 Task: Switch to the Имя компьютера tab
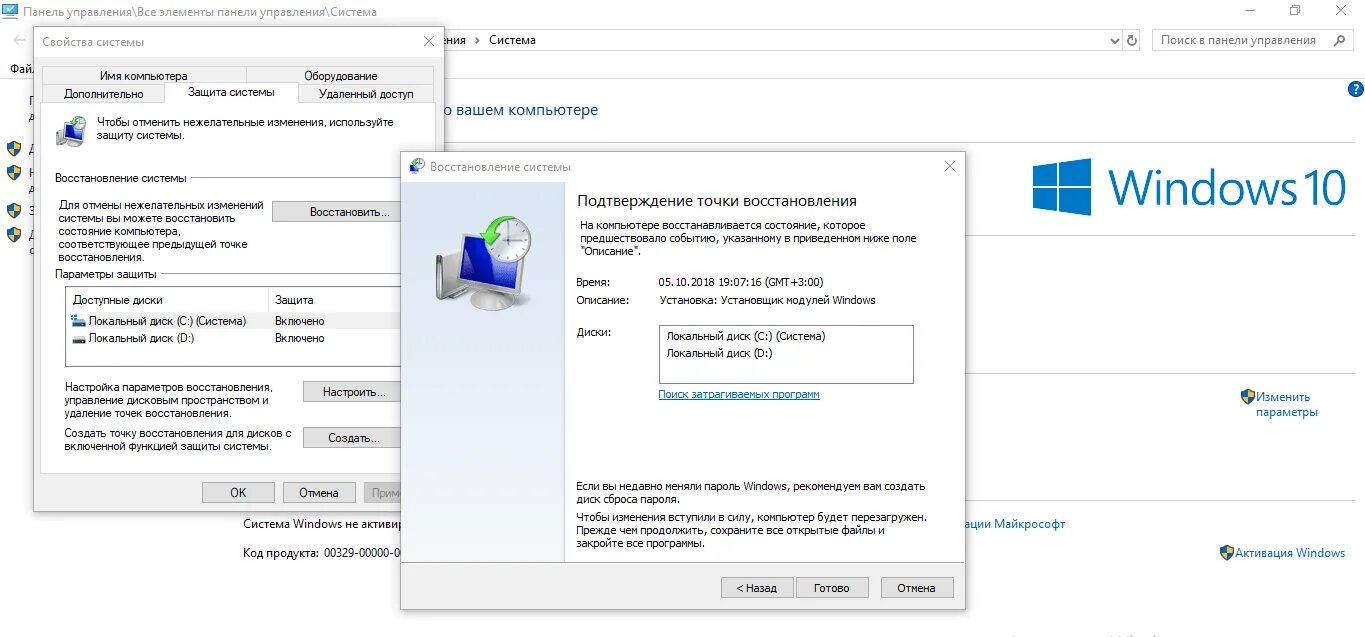coord(143,76)
